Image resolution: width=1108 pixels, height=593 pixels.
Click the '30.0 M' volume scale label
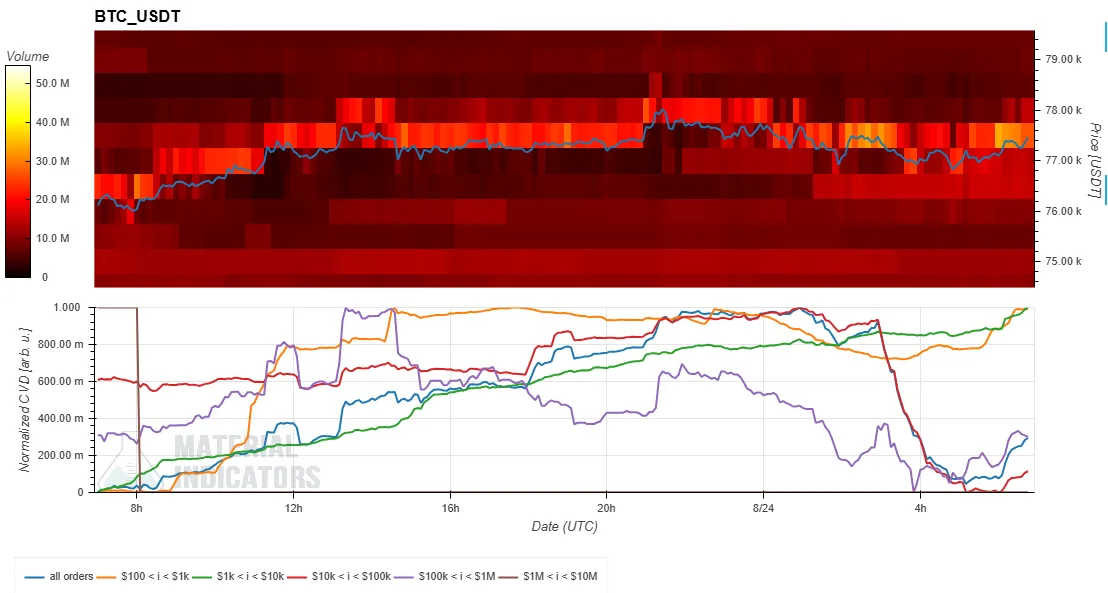52,161
